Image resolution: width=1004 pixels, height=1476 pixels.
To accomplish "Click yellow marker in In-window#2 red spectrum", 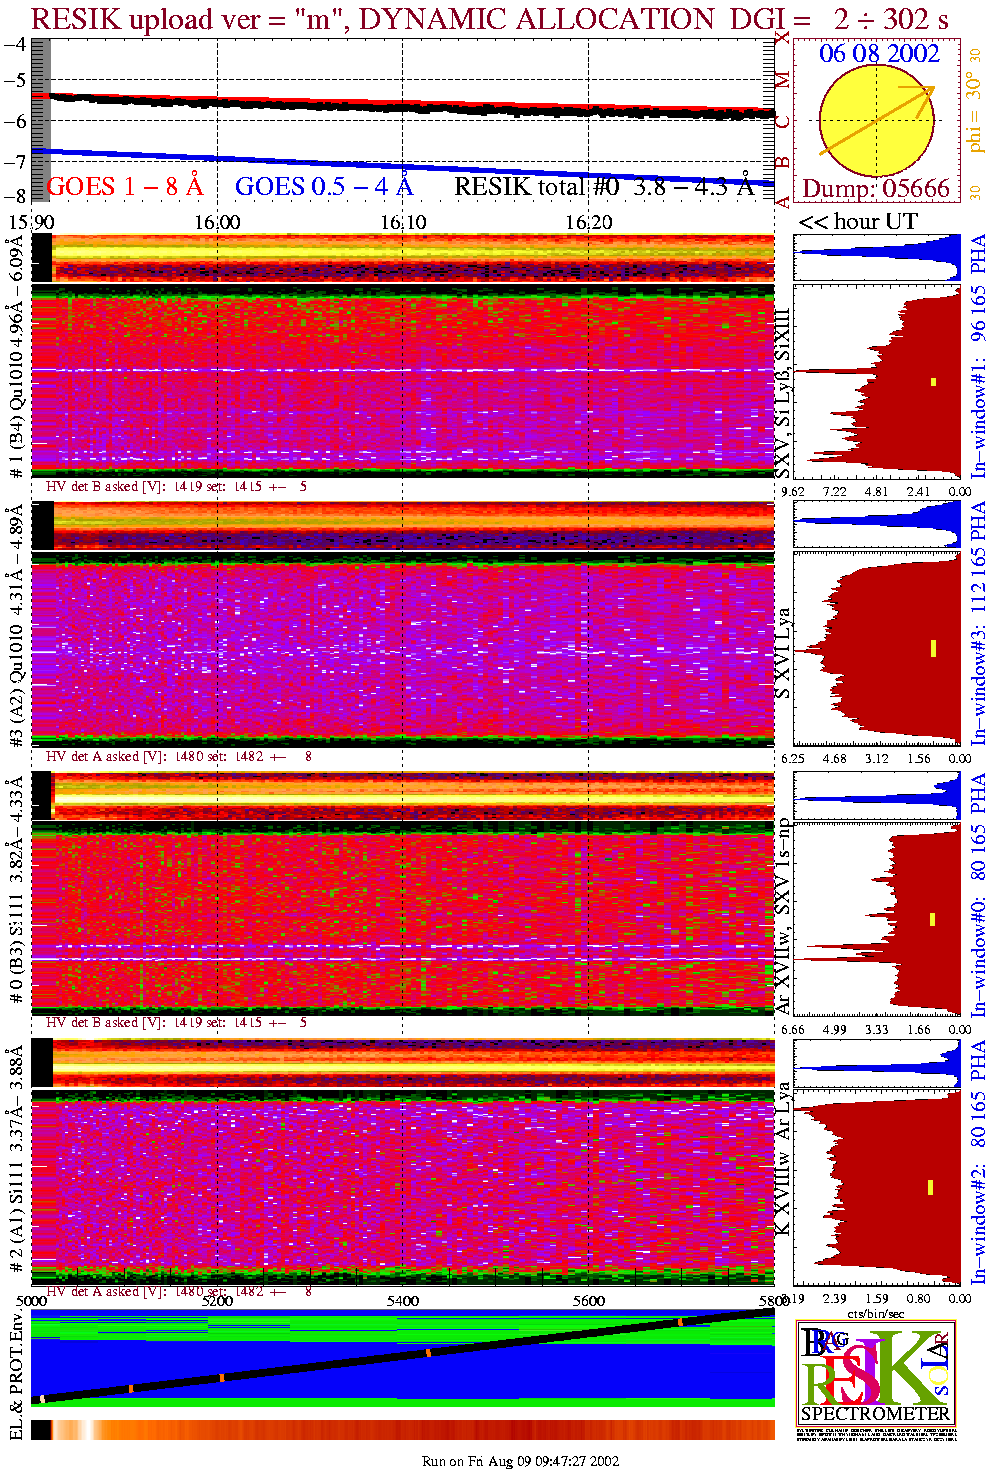I will [x=931, y=1187].
